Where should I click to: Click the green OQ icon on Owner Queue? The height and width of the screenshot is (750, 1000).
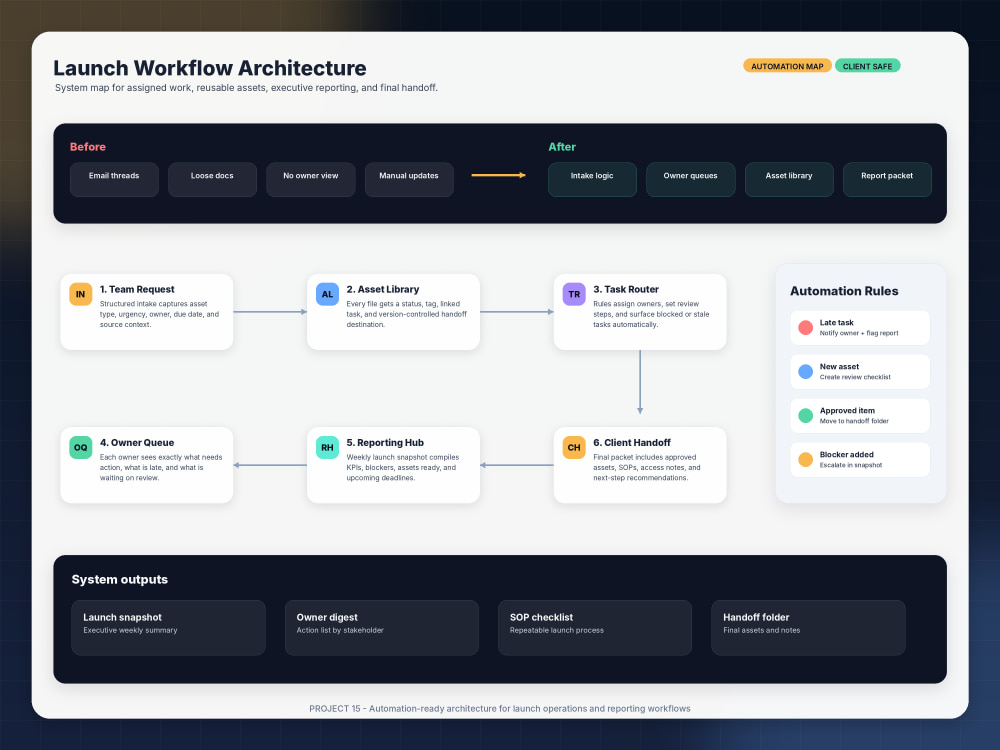click(80, 447)
